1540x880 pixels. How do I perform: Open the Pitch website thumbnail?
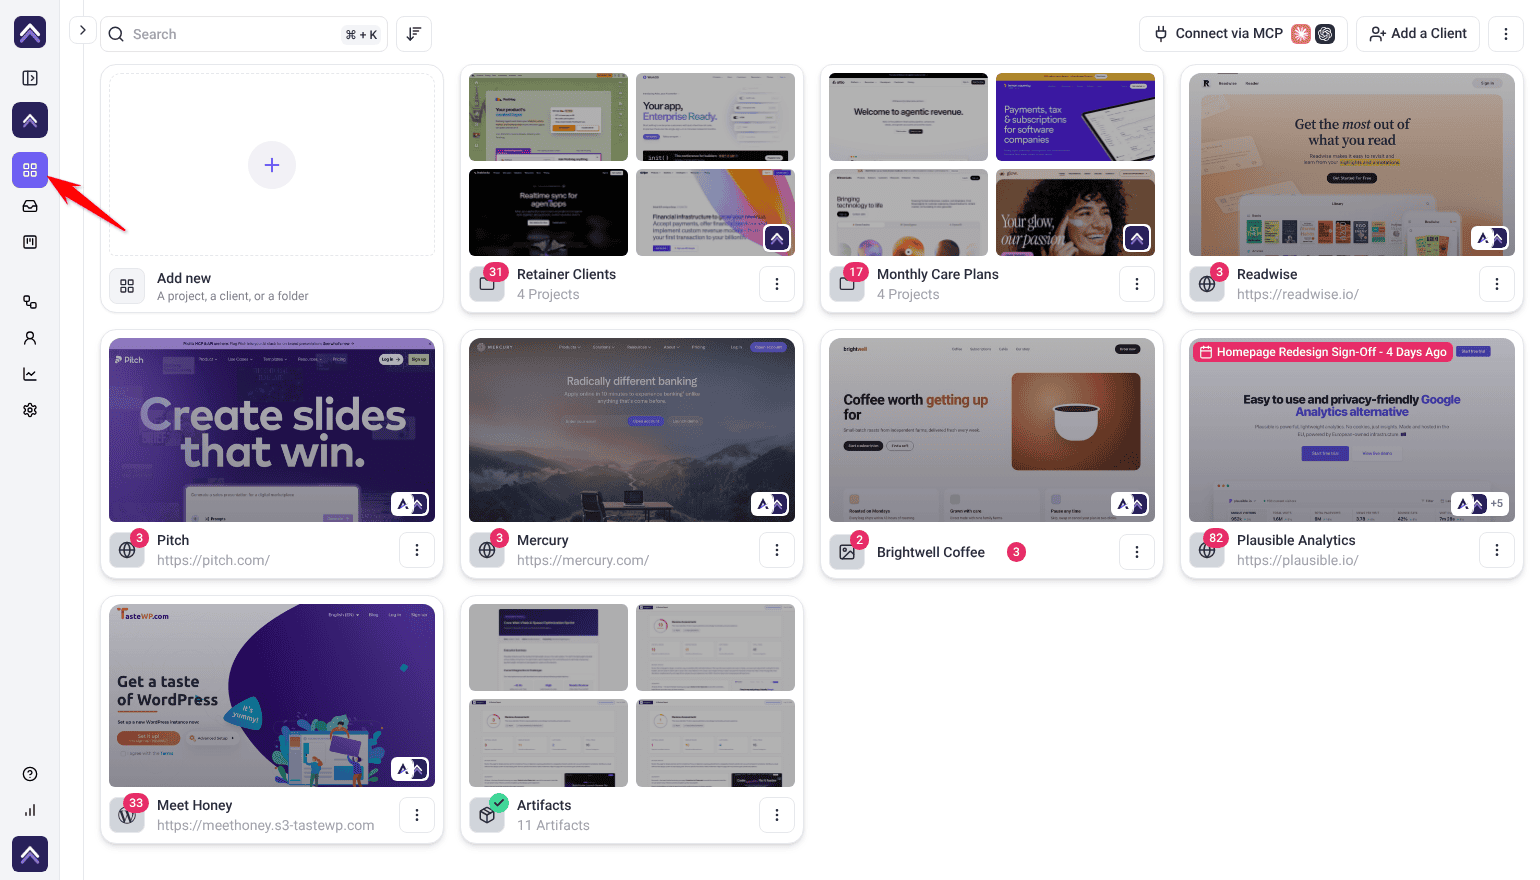[x=272, y=430]
